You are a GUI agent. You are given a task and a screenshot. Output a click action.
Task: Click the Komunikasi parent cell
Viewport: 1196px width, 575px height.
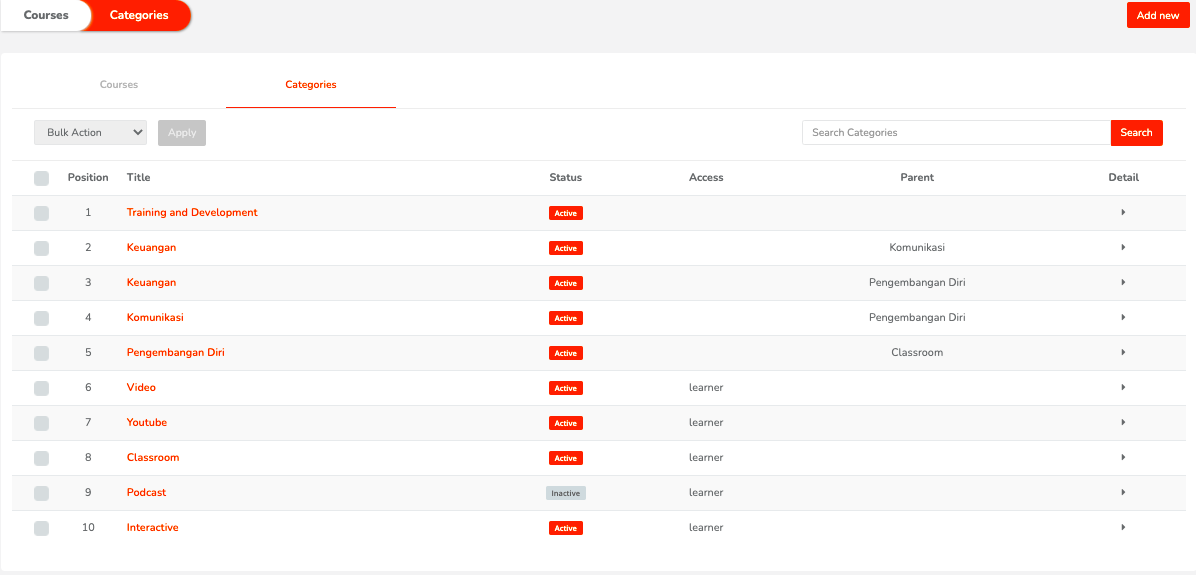[917, 247]
